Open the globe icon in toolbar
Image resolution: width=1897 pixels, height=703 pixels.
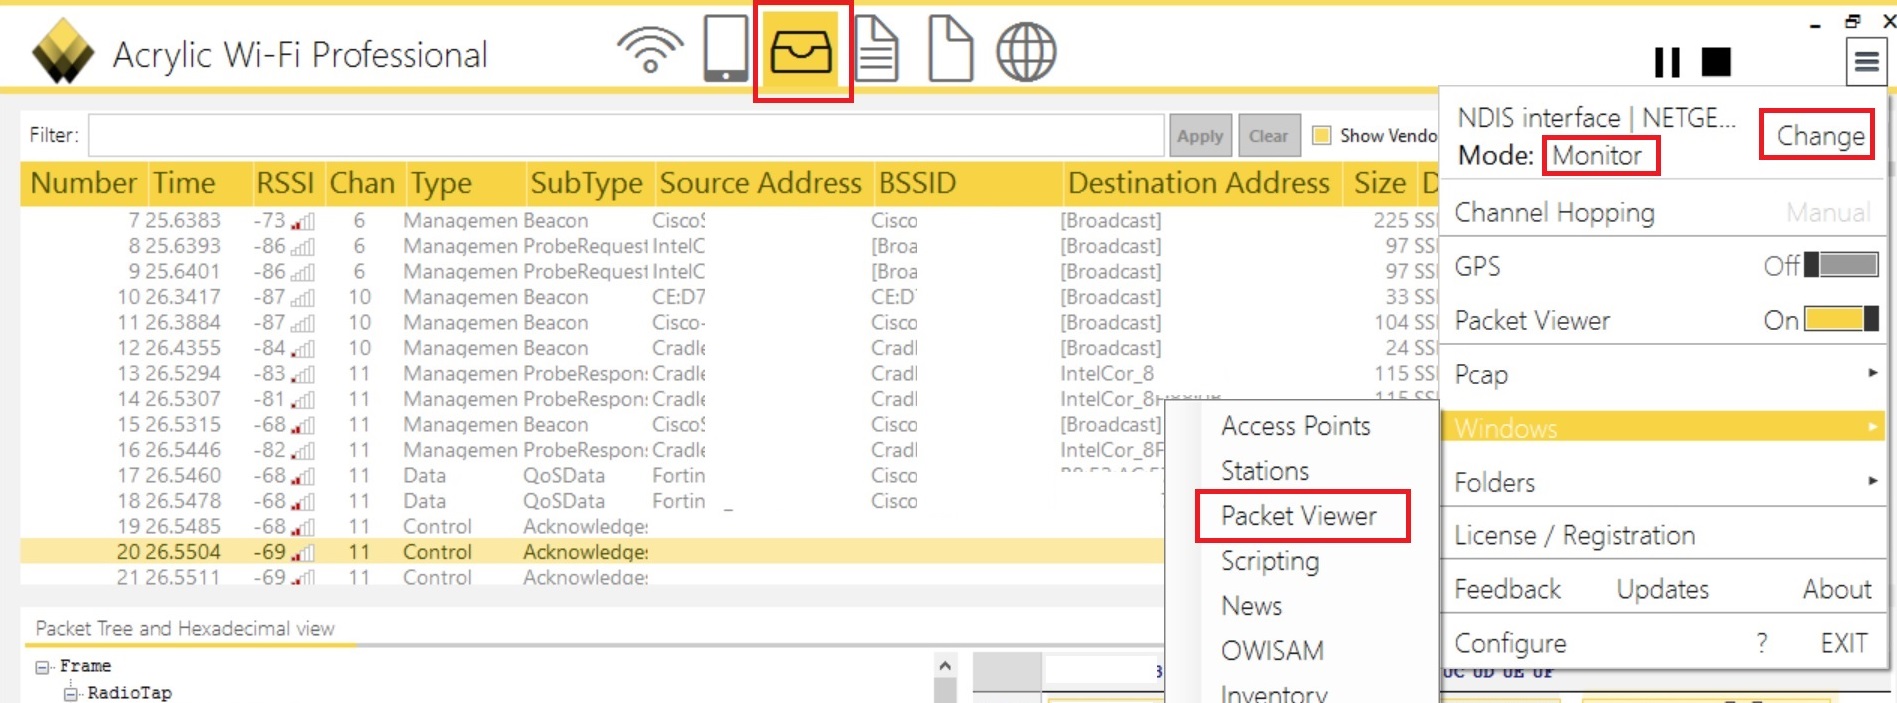[x=1026, y=51]
